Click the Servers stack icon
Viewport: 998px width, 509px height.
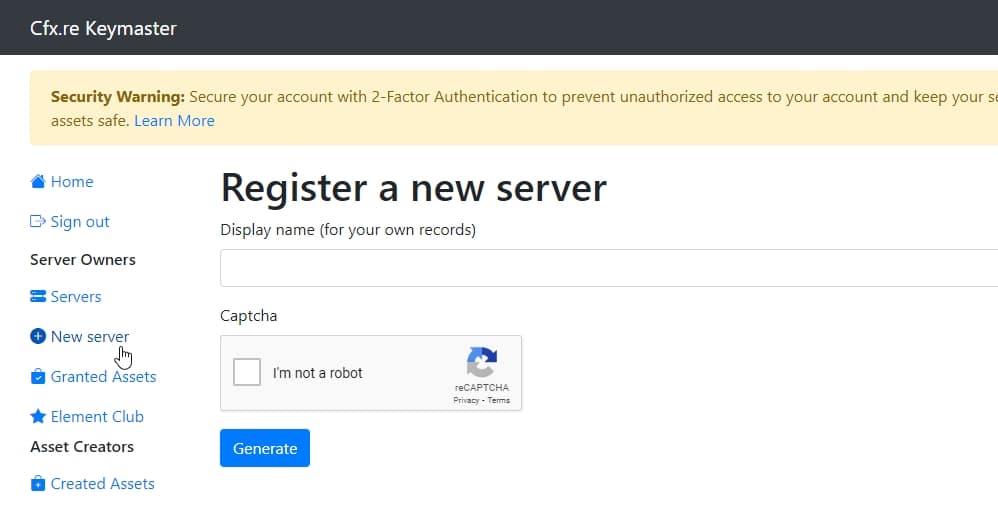tap(38, 297)
